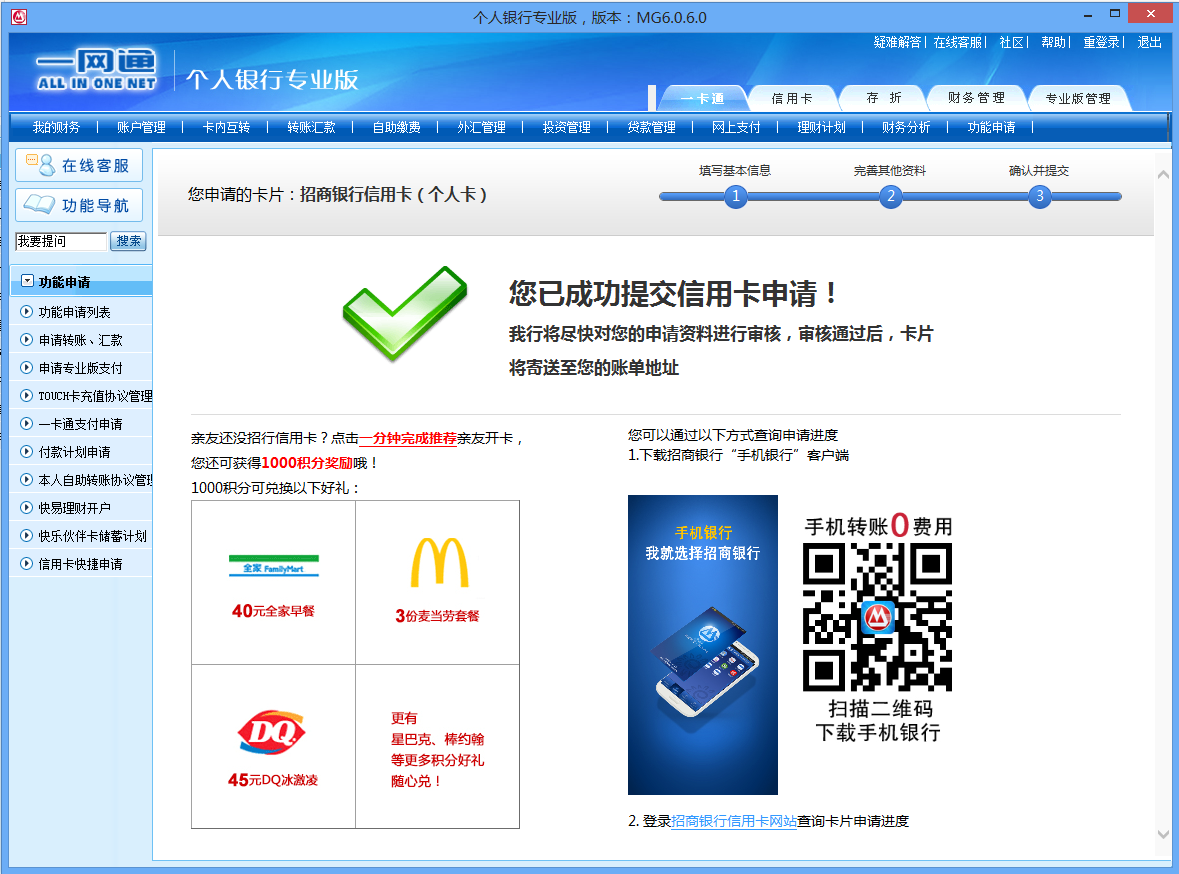Screen dimensions: 1179x874
Task: Maximize the 个人银行专业版 window
Action: 1115,14
